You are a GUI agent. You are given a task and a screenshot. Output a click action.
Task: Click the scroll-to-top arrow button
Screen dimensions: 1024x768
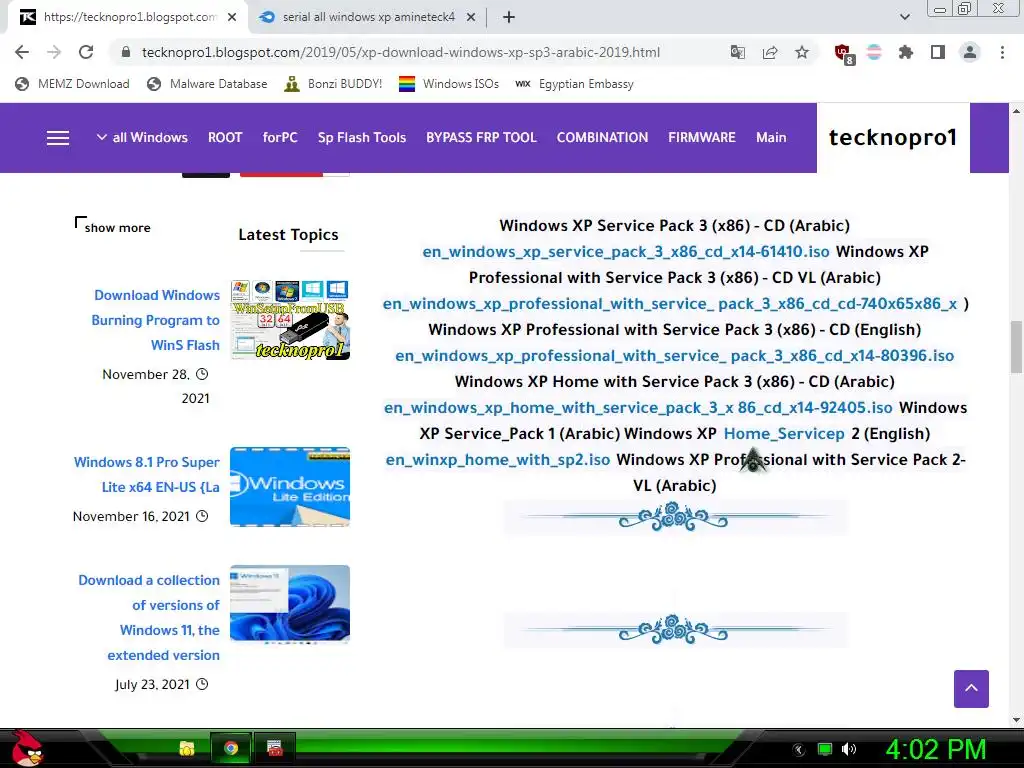pos(971,688)
